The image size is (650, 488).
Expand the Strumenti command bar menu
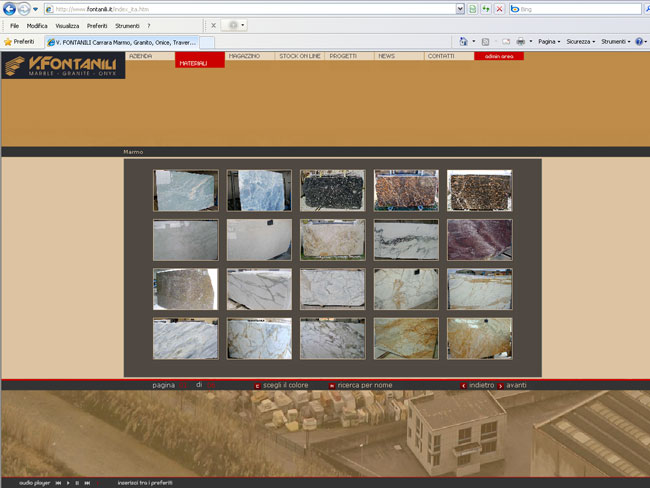[616, 41]
